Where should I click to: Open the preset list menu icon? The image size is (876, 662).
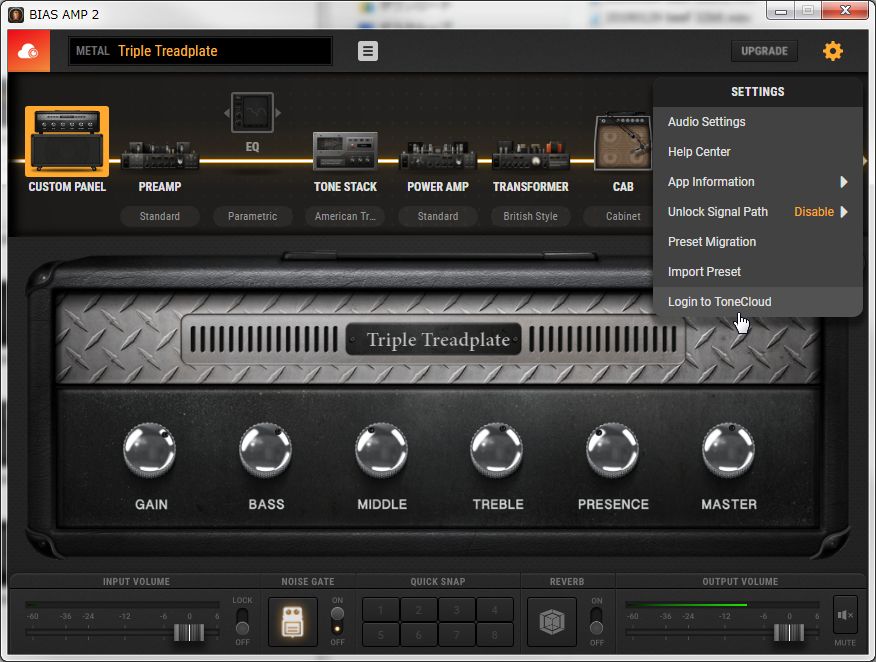[368, 51]
